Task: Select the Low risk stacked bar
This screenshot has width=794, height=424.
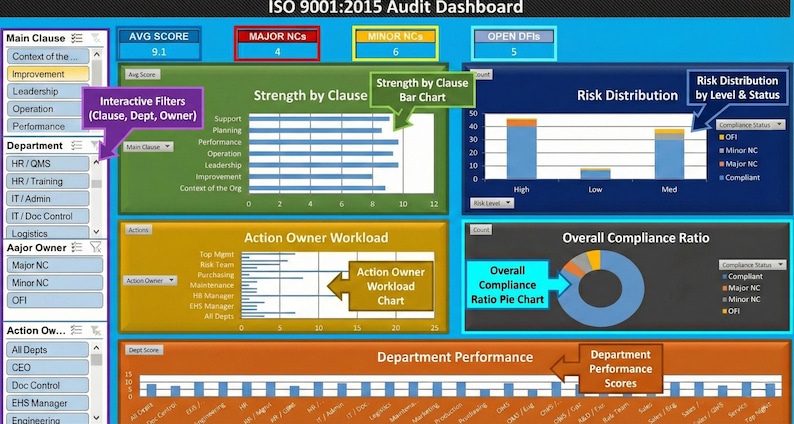Action: click(595, 174)
